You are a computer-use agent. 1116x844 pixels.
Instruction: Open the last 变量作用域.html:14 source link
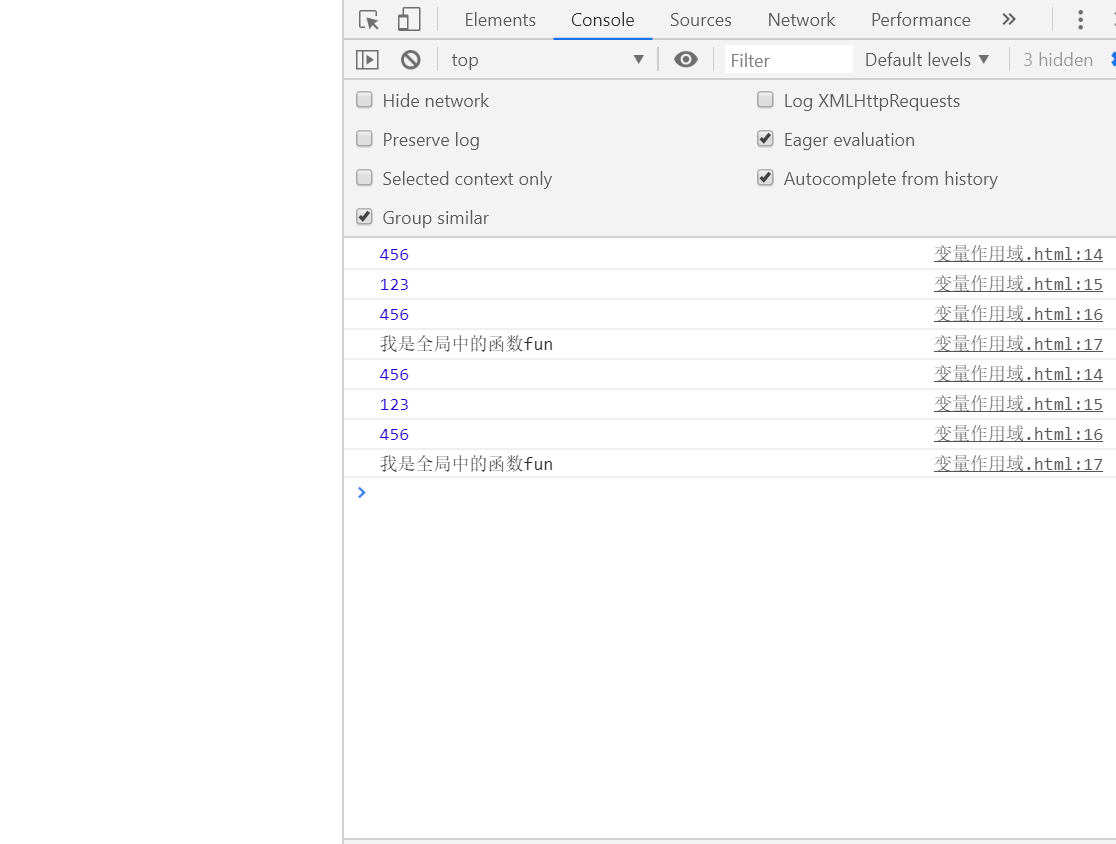point(1018,374)
